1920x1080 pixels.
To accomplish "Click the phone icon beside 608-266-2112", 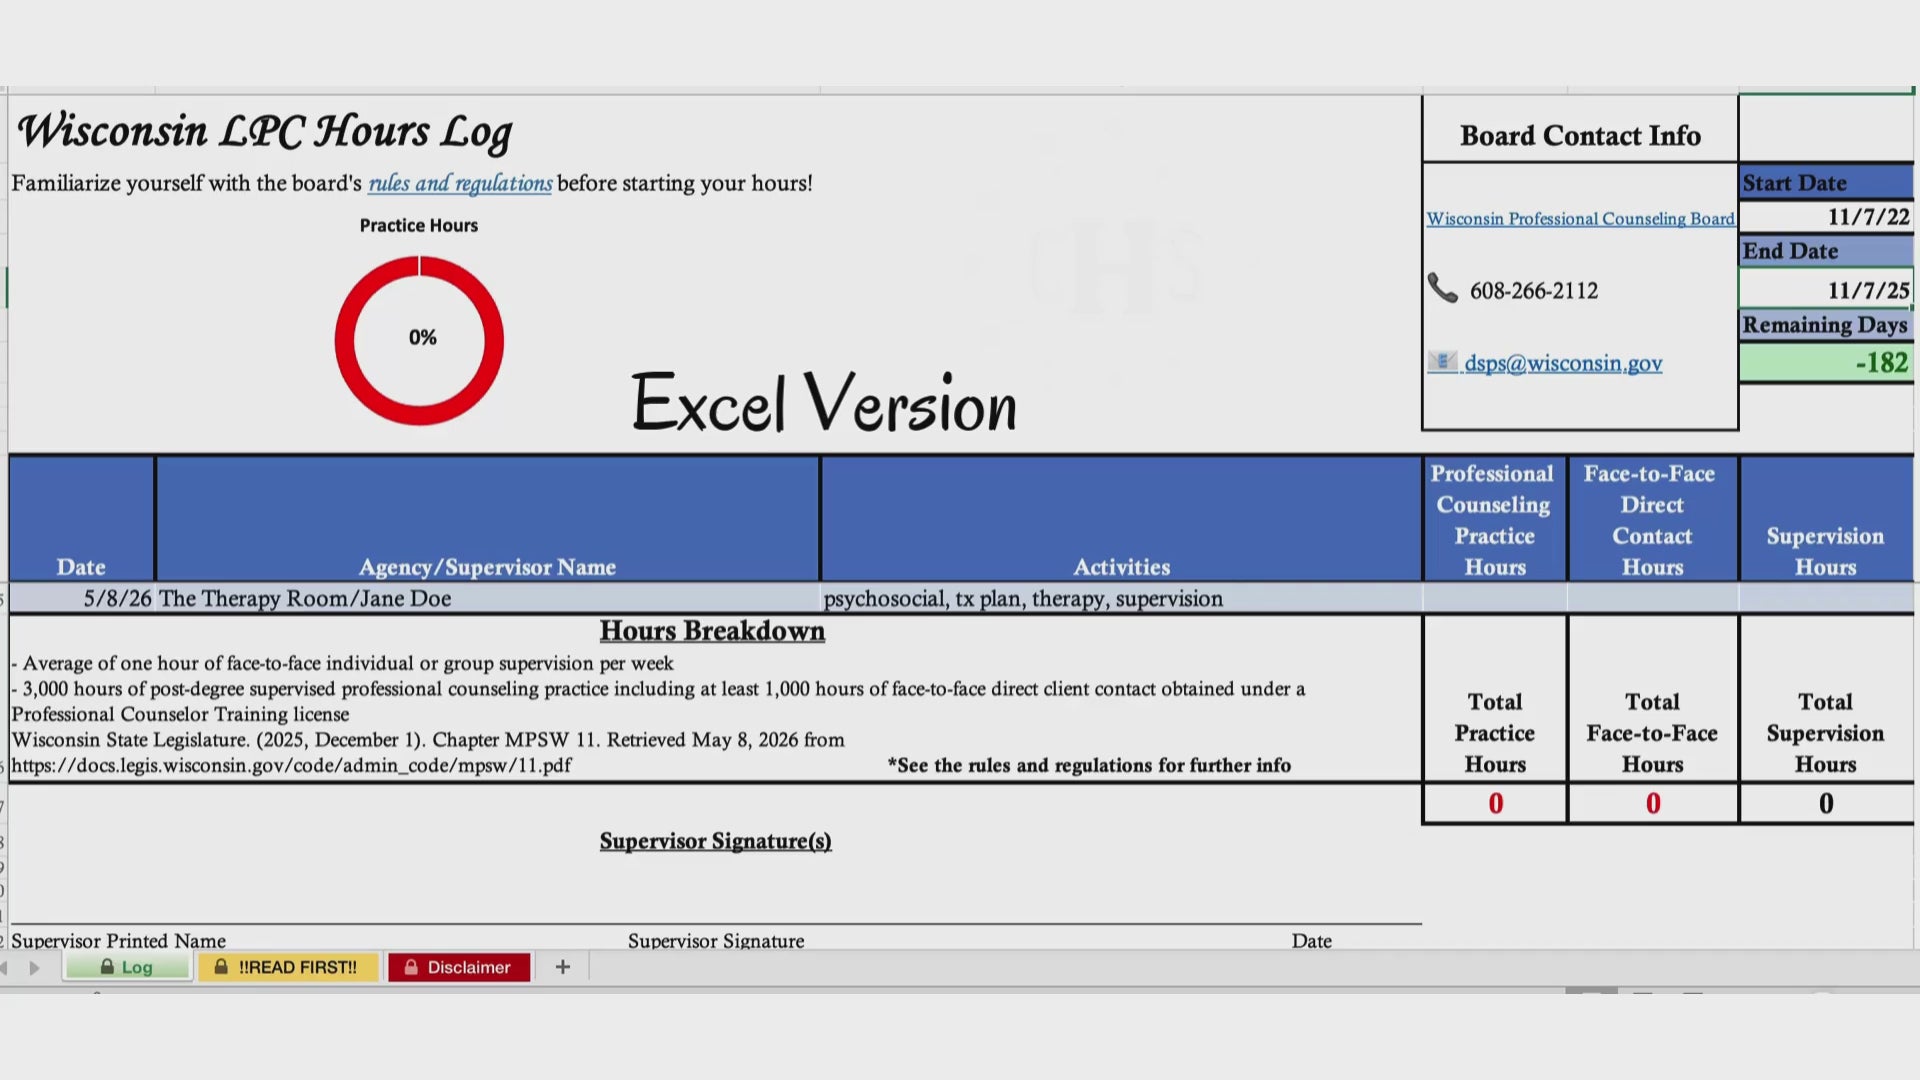I will [1442, 289].
